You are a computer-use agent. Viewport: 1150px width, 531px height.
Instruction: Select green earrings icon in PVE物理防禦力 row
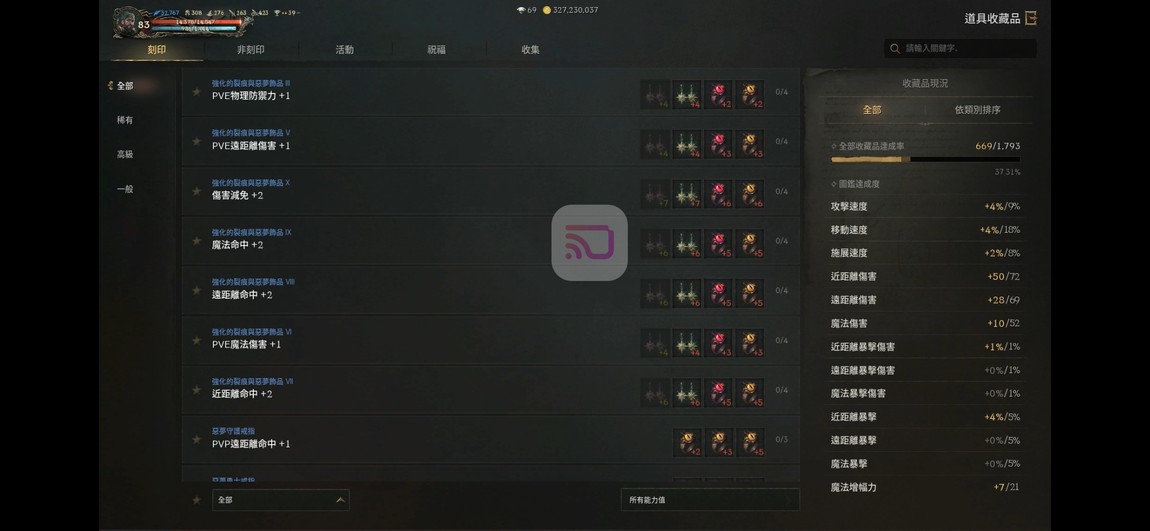pyautogui.click(x=686, y=95)
